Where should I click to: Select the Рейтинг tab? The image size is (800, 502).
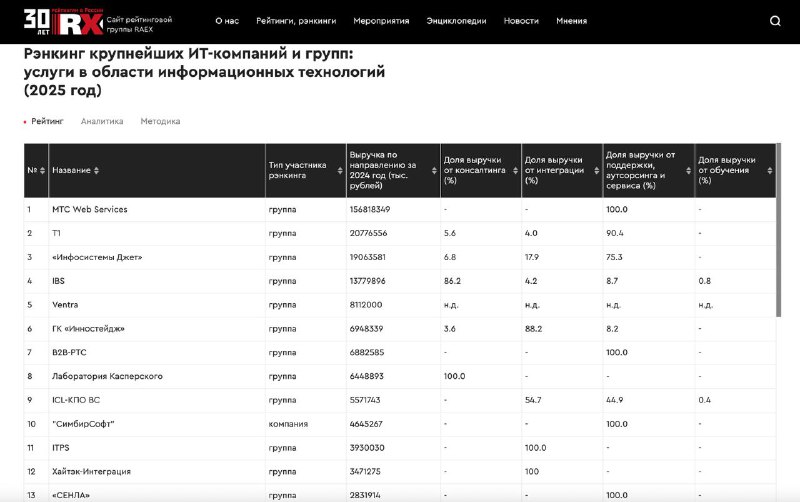(47, 121)
